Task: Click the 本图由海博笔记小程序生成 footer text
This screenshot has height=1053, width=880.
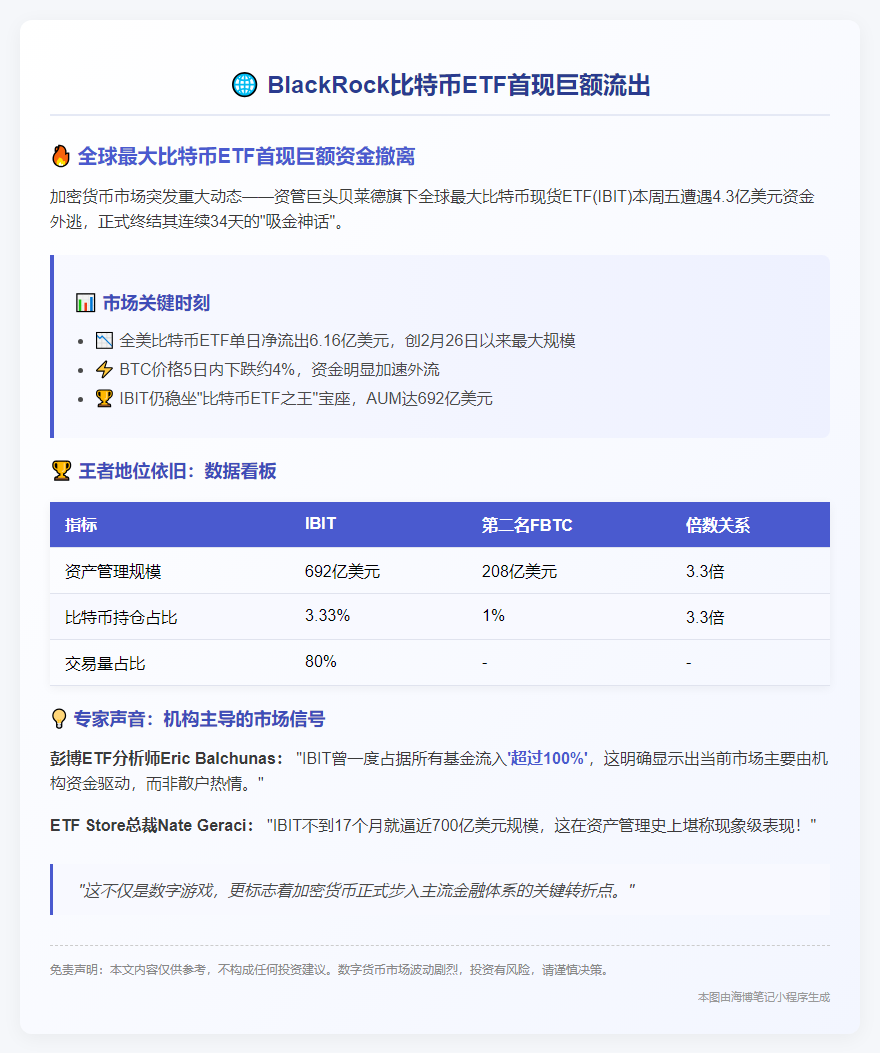Action: pyautogui.click(x=767, y=997)
